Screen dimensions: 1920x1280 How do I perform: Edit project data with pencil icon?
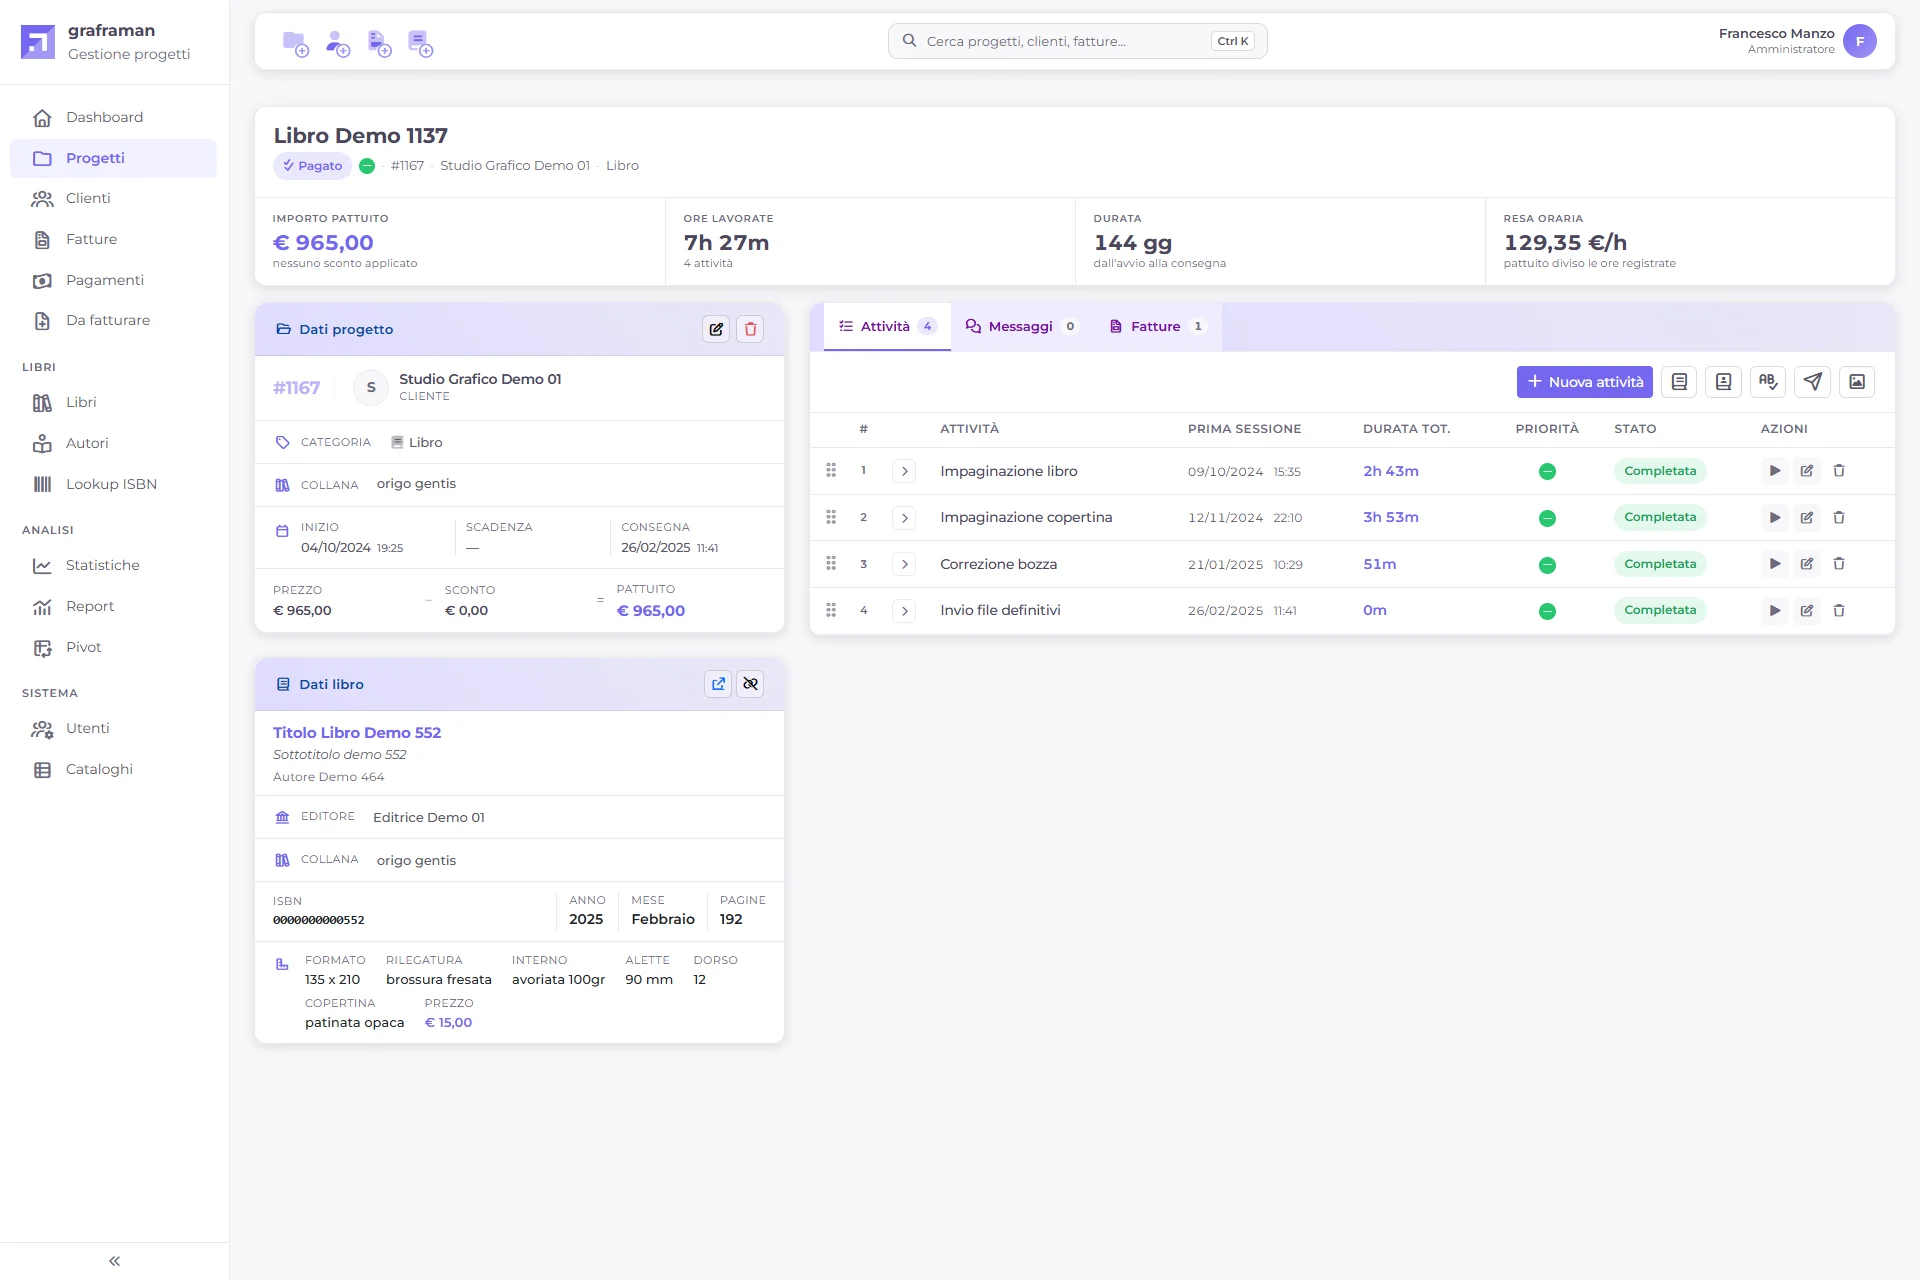tap(716, 329)
